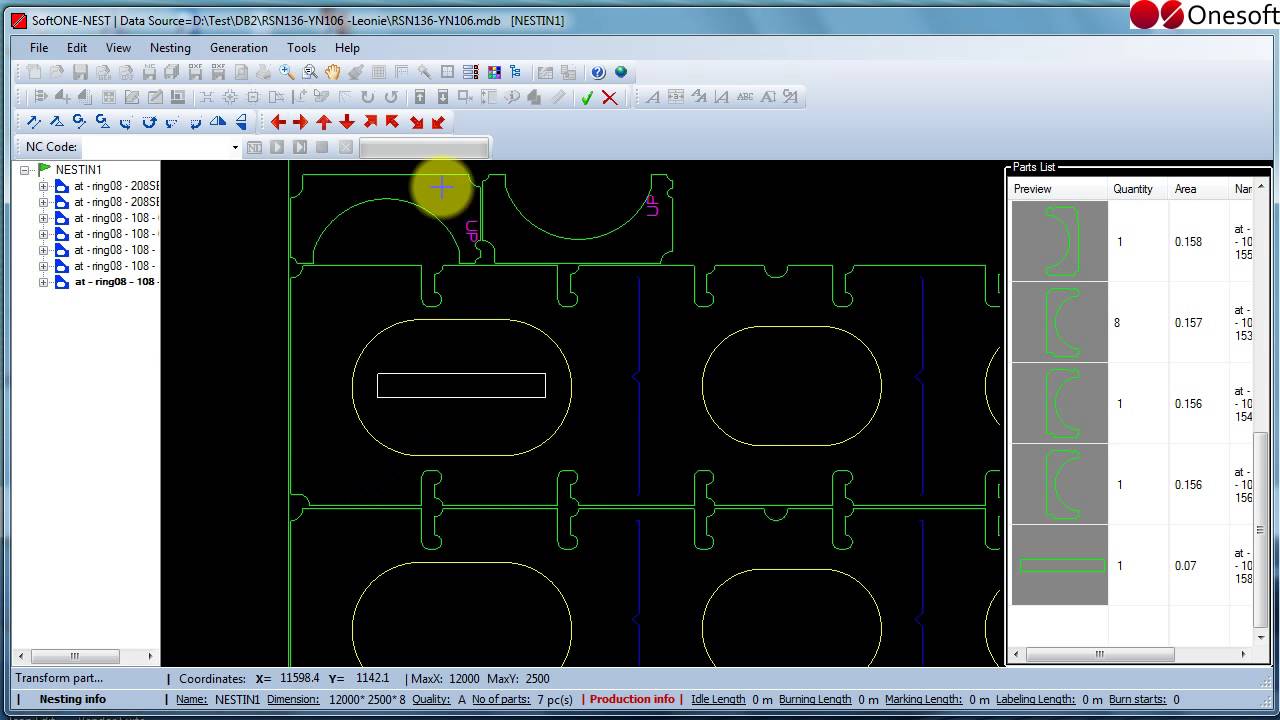Click the NC simulation step-forward button
Screen dimensions: 1280x720
click(299, 147)
